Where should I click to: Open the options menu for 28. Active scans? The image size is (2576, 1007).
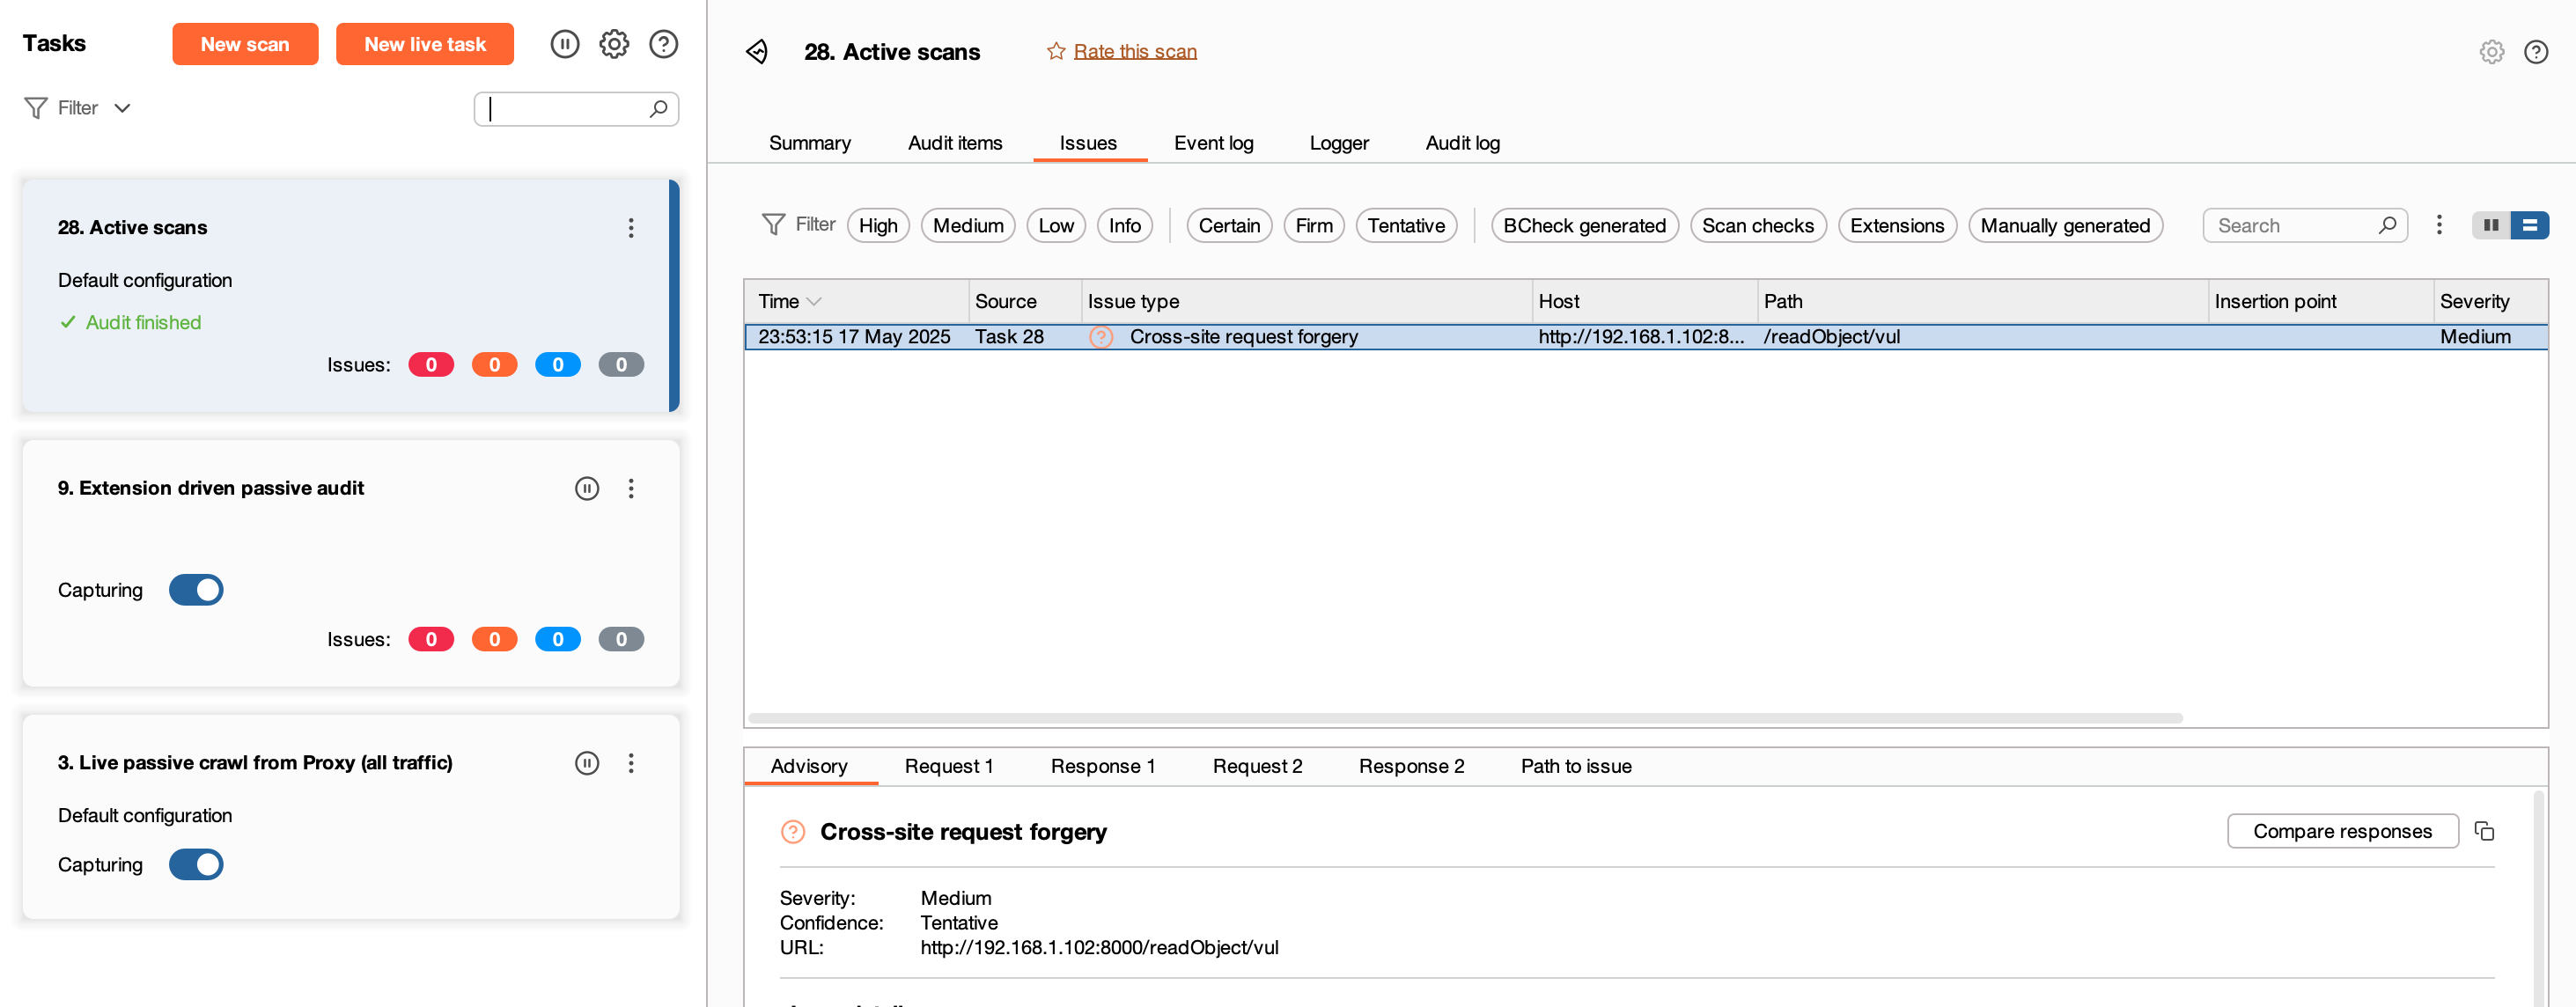coord(631,228)
